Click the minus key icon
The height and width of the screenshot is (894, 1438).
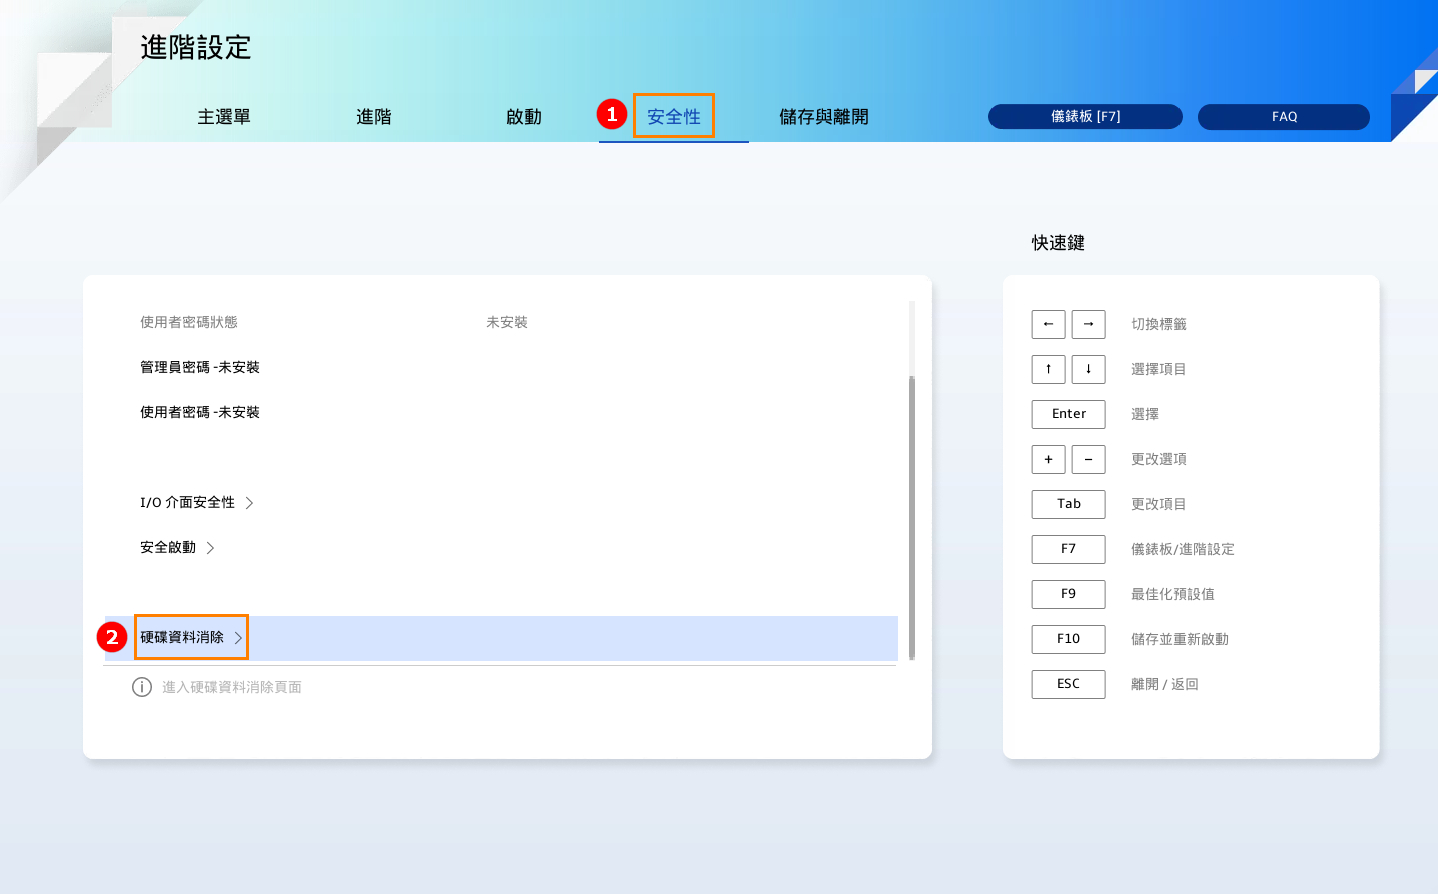click(x=1088, y=459)
